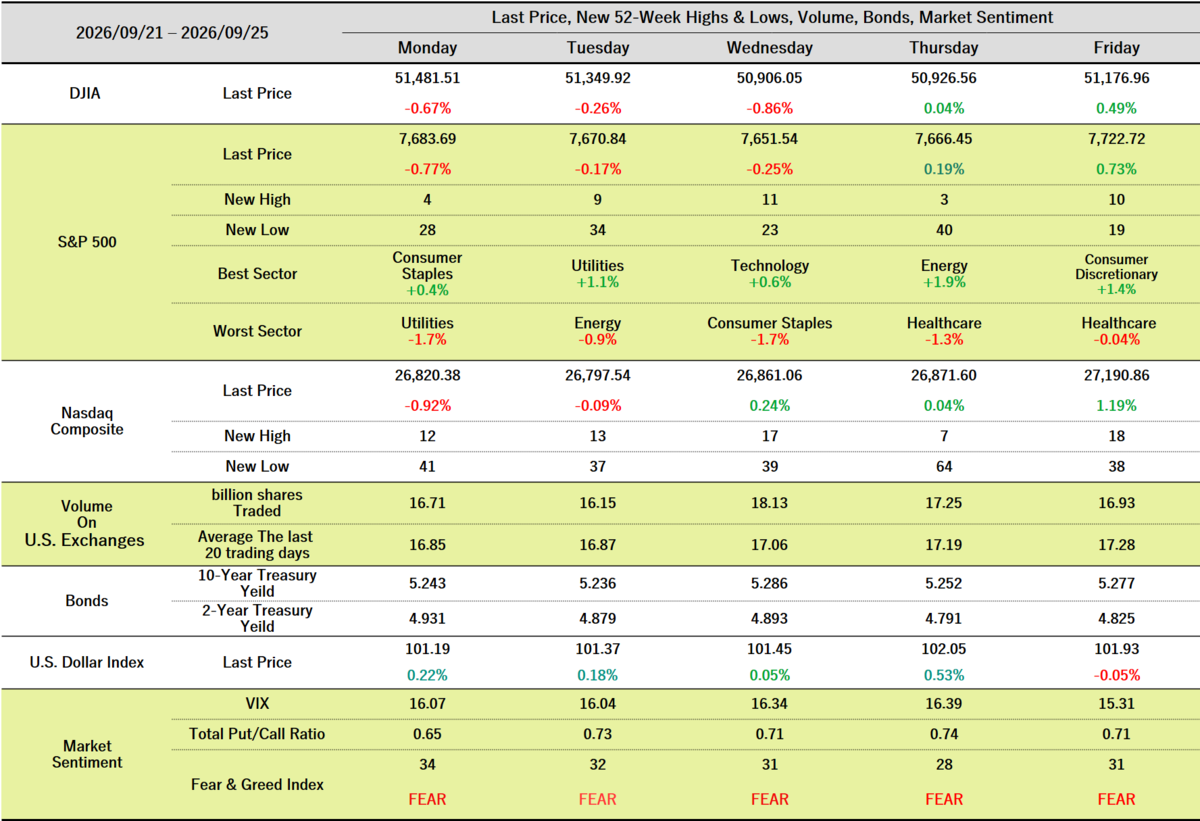Click the Worst Sector row label
The width and height of the screenshot is (1200, 821).
tap(258, 331)
